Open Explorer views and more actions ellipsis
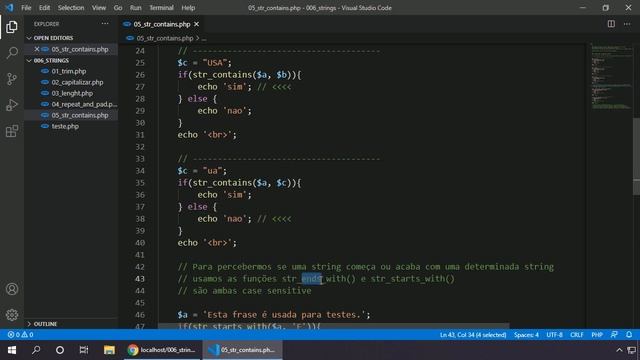Image resolution: width=640 pixels, height=360 pixels. 105,24
